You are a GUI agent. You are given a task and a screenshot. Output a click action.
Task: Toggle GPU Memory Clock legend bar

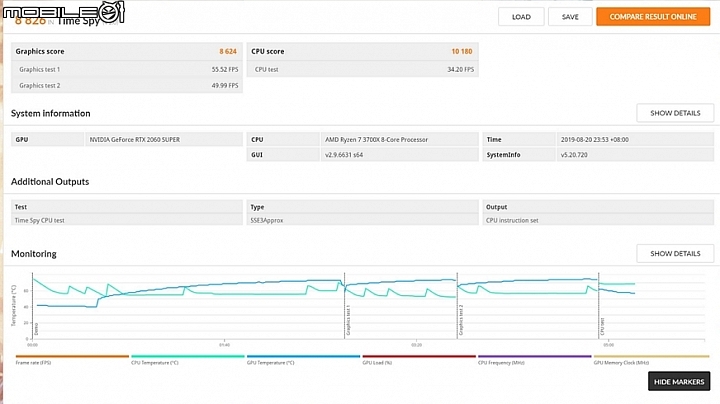pos(651,356)
